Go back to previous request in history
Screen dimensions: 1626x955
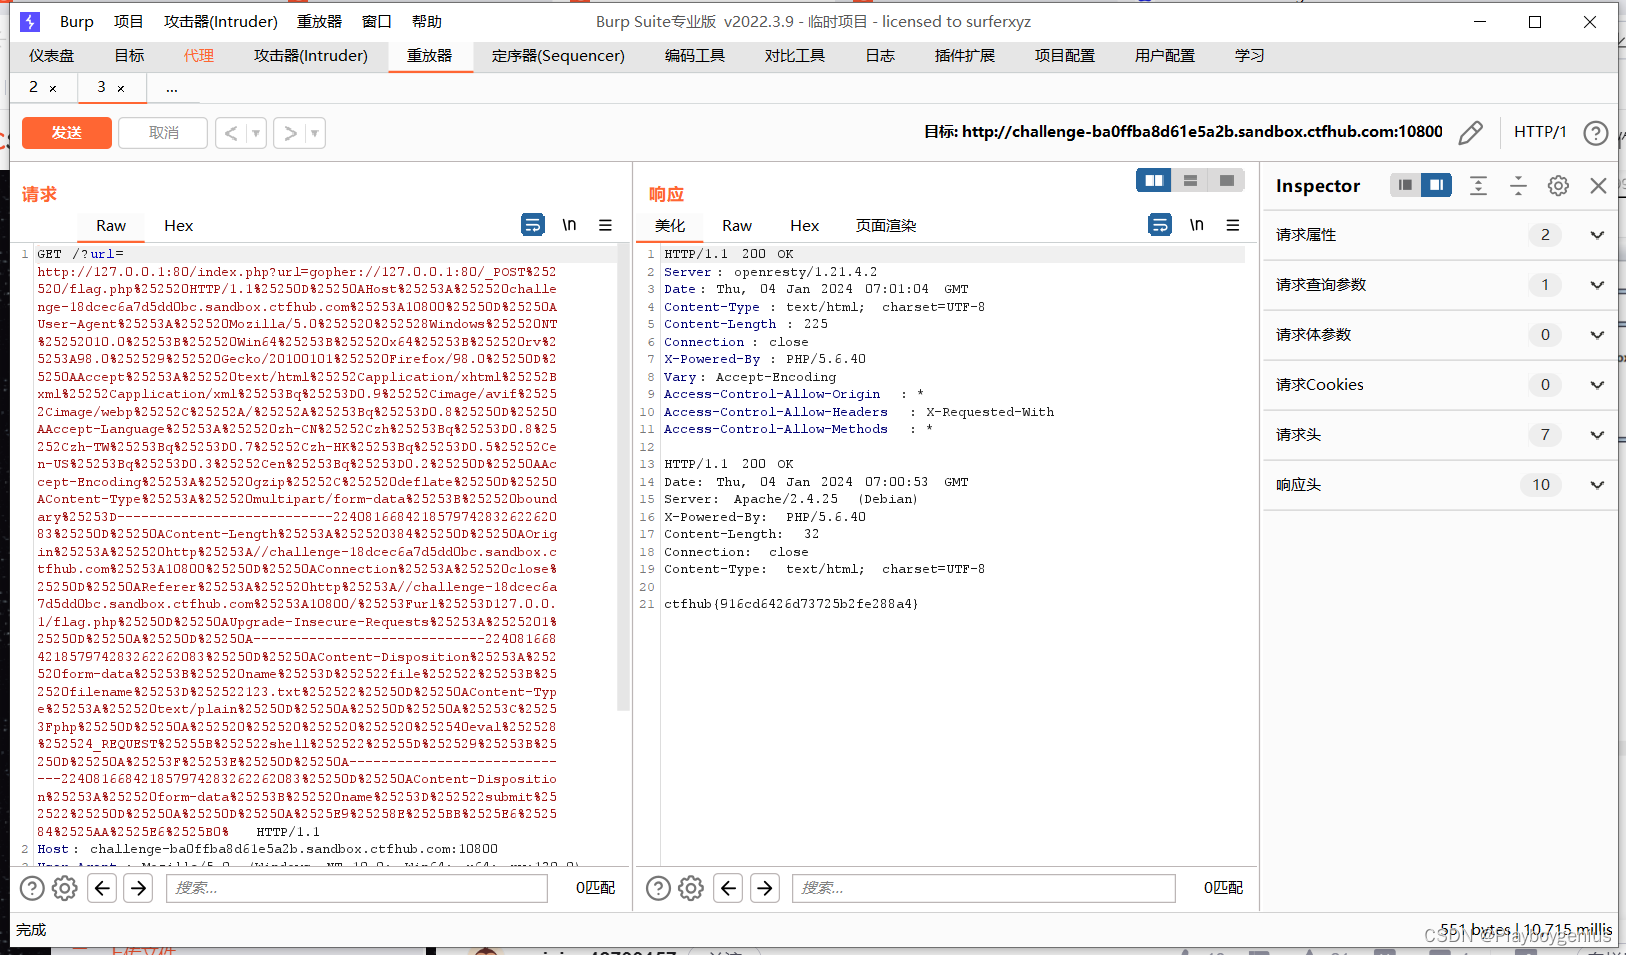pos(231,133)
